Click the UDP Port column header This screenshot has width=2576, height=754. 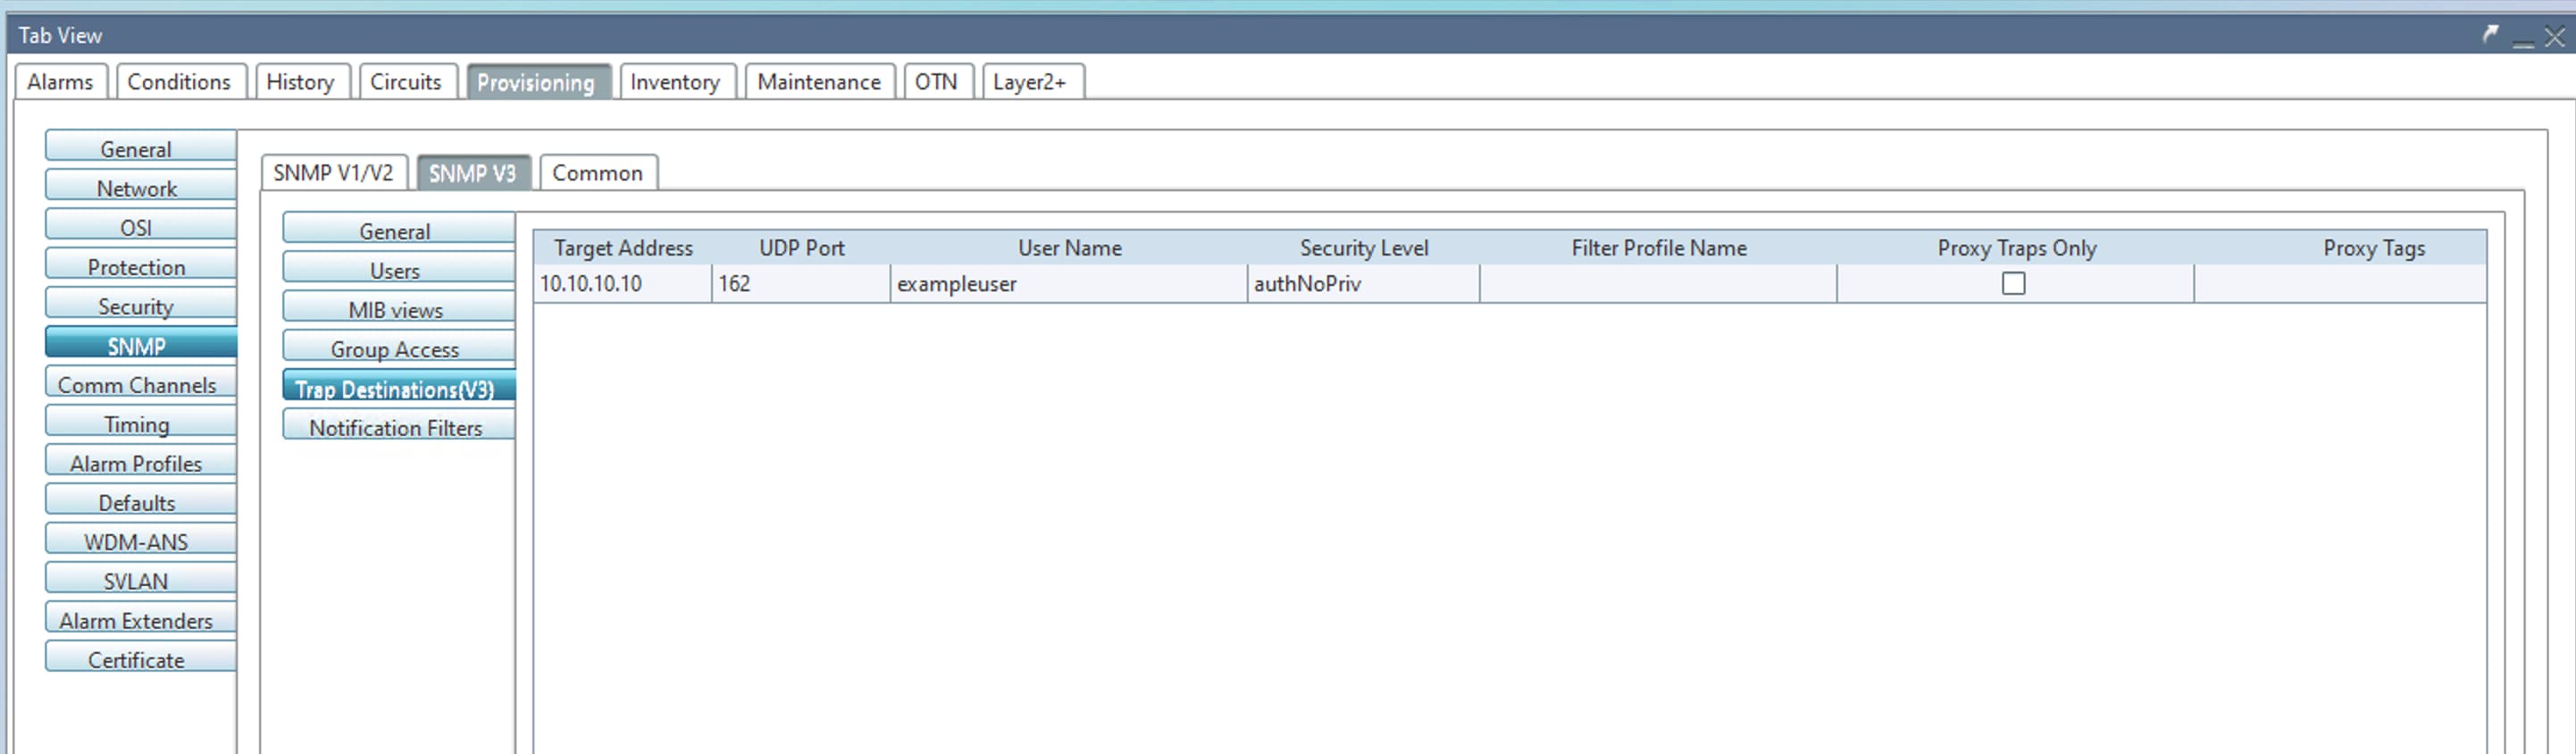(x=801, y=248)
